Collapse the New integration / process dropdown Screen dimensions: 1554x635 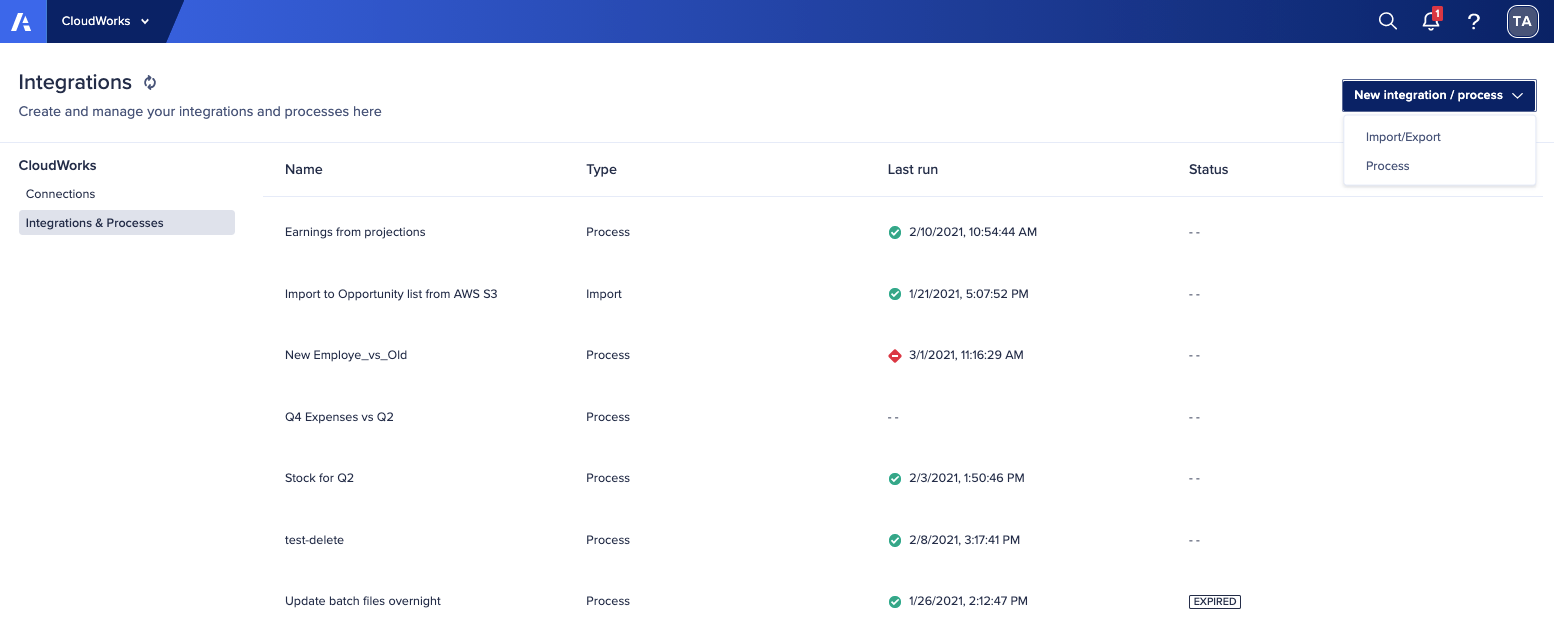(1519, 95)
